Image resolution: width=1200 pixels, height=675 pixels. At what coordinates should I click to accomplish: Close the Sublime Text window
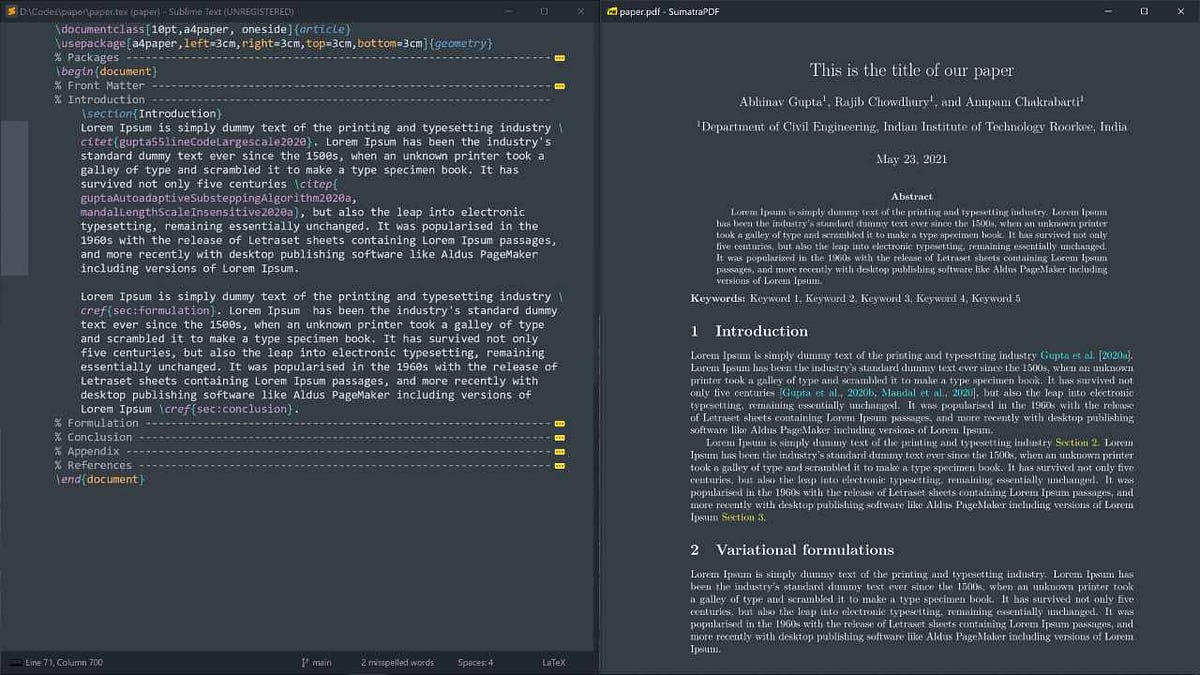click(580, 11)
